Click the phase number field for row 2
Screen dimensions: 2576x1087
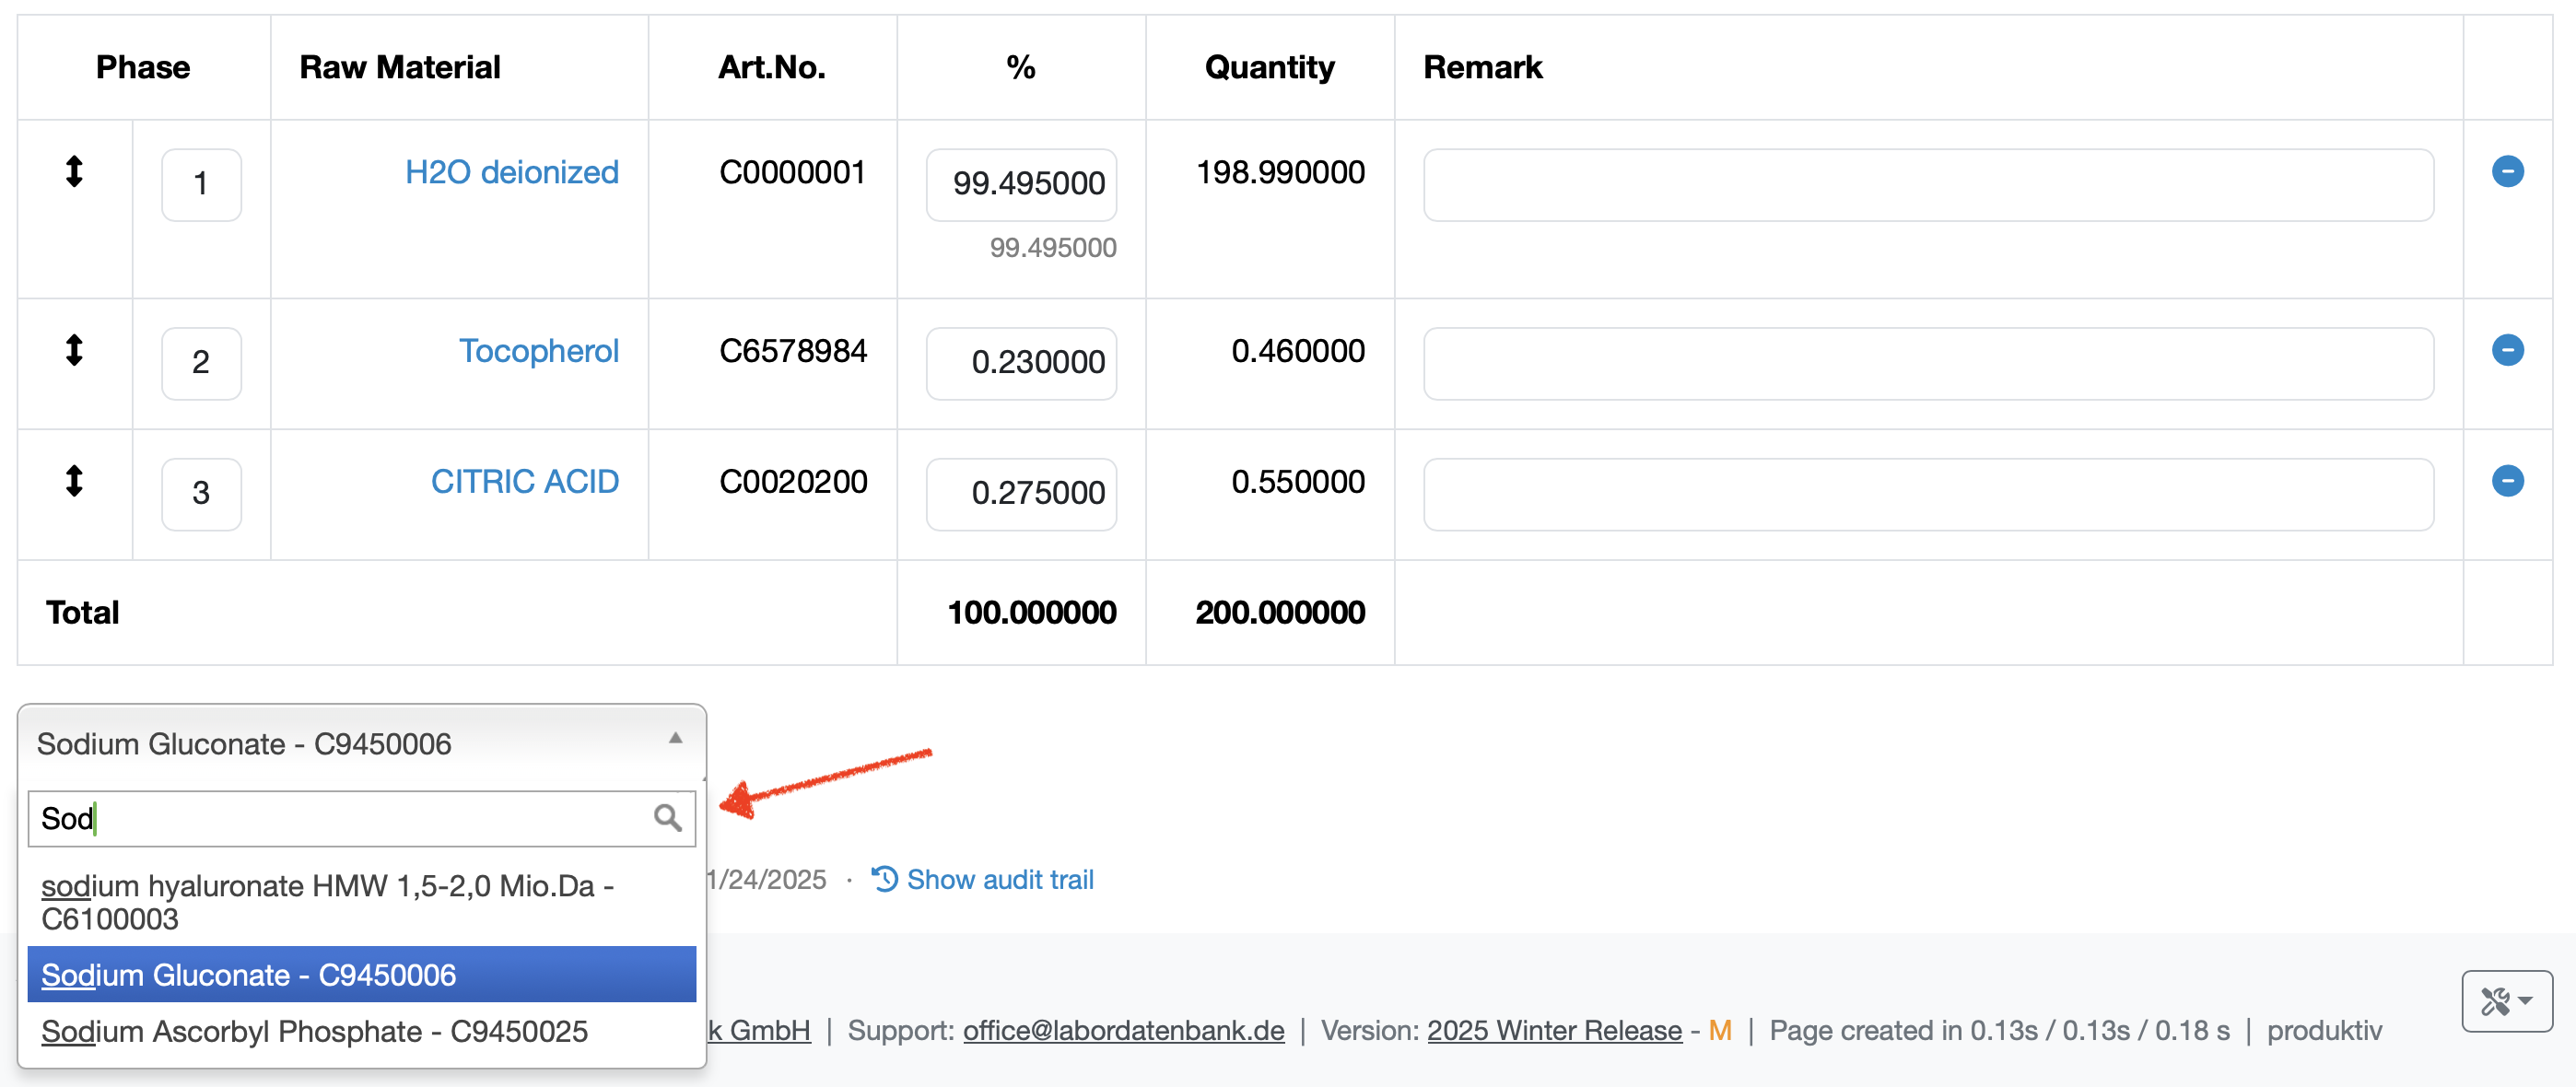point(201,363)
